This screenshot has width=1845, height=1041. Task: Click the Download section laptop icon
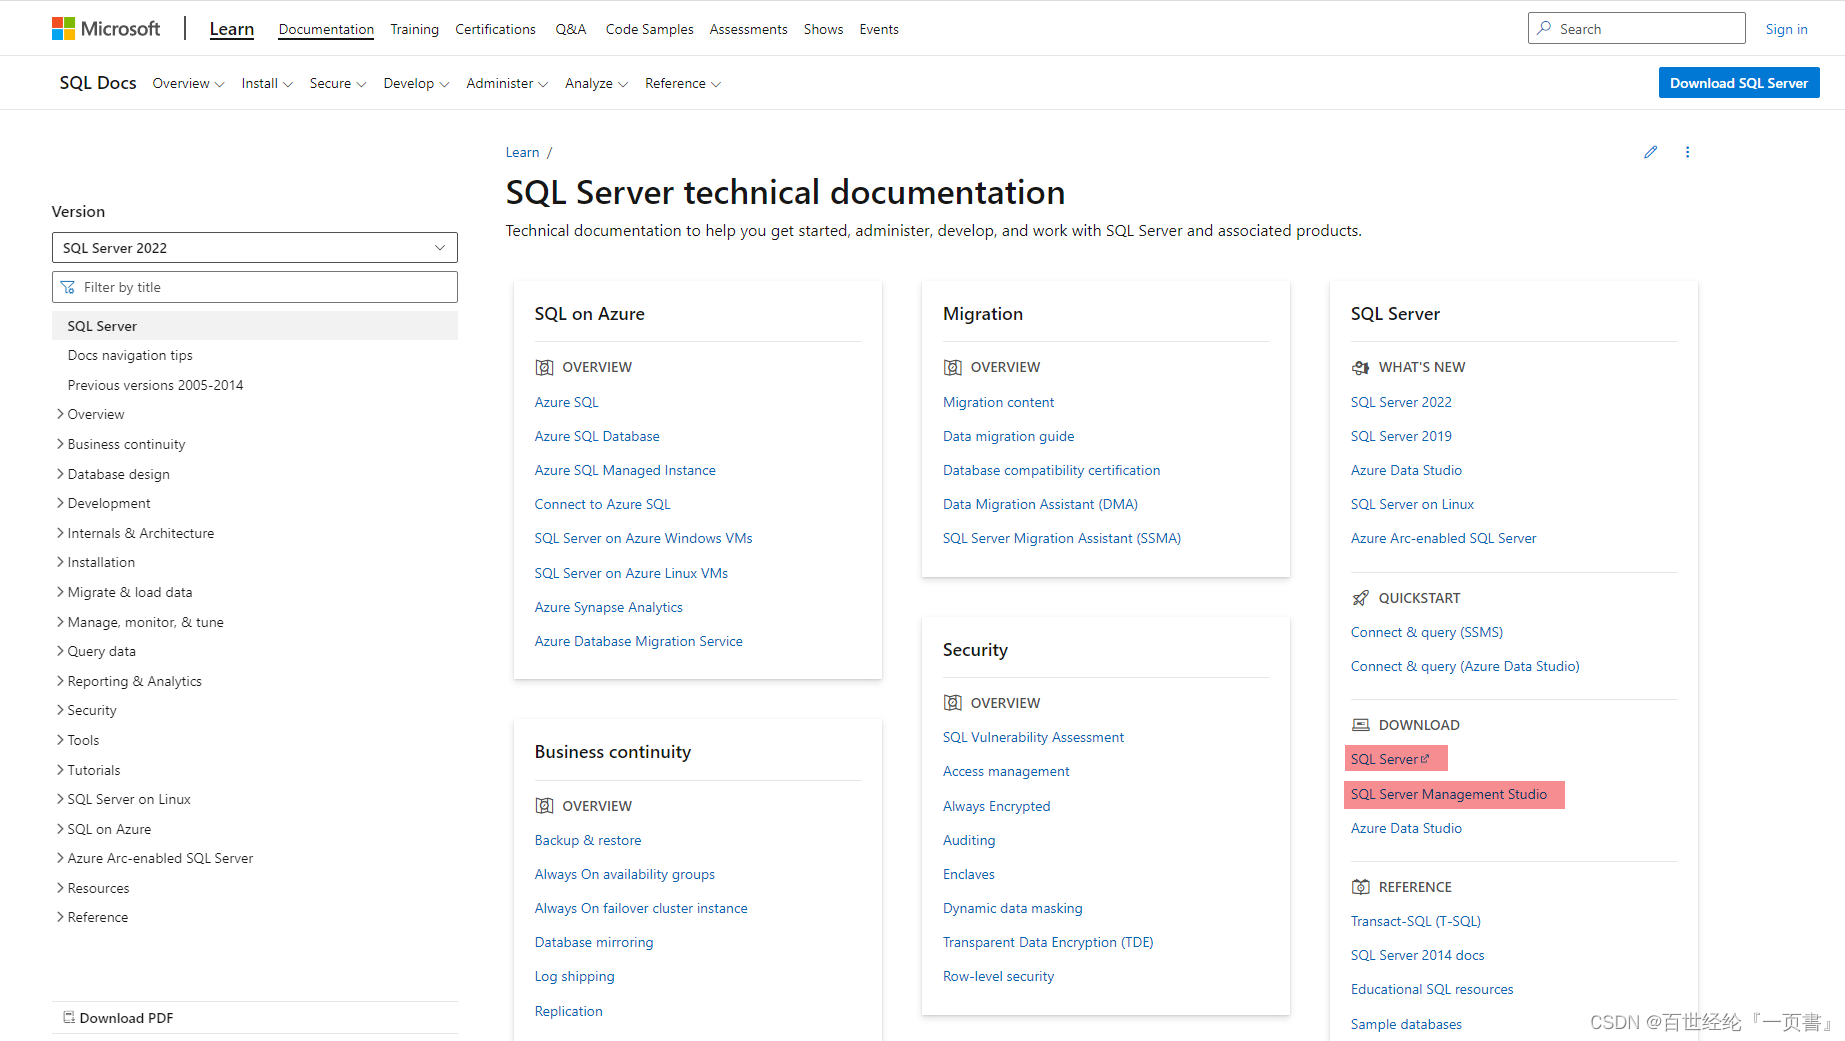coord(1360,725)
